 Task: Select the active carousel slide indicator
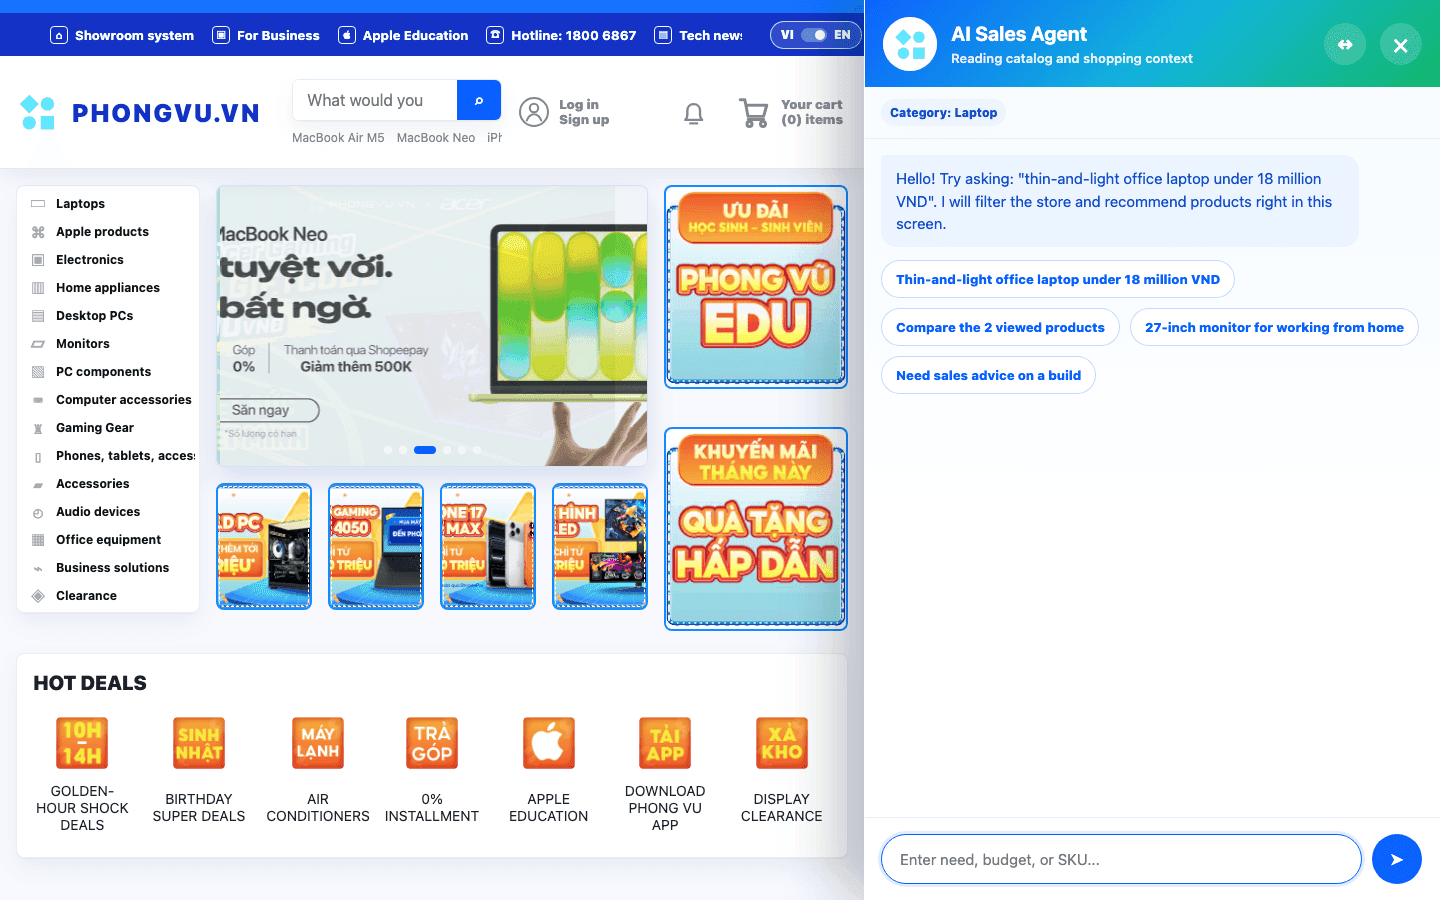pos(425,450)
